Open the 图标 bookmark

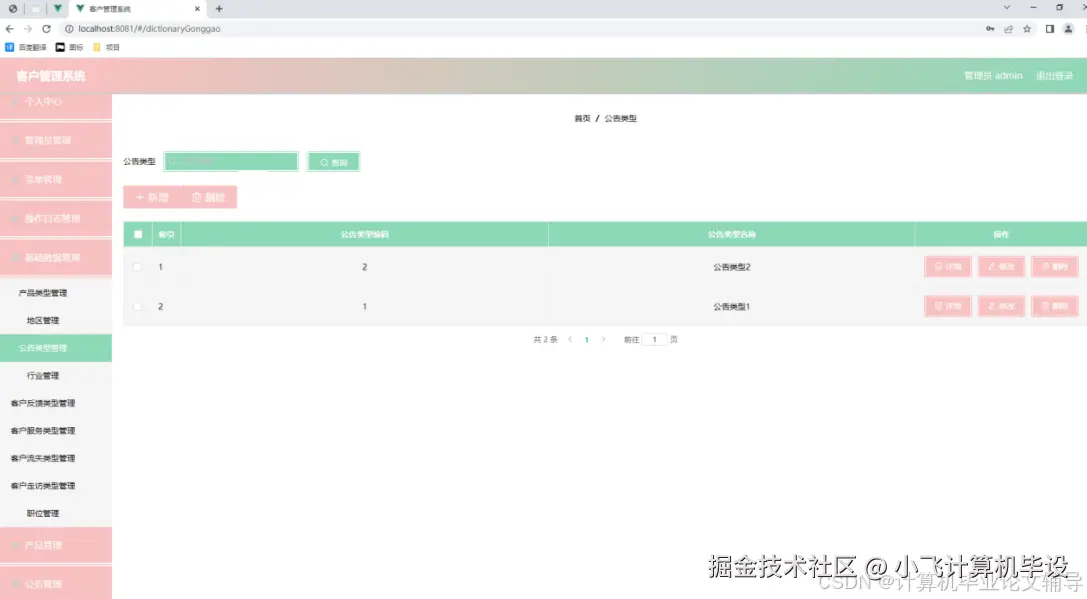point(69,47)
